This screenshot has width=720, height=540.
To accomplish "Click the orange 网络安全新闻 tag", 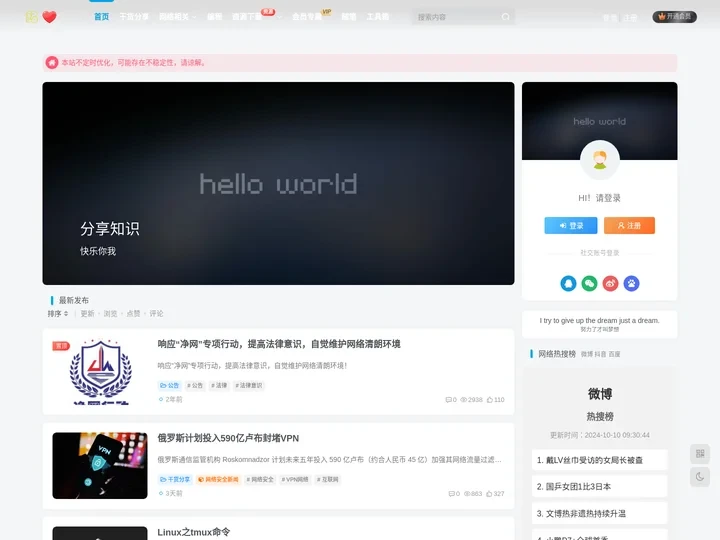I will (x=218, y=479).
